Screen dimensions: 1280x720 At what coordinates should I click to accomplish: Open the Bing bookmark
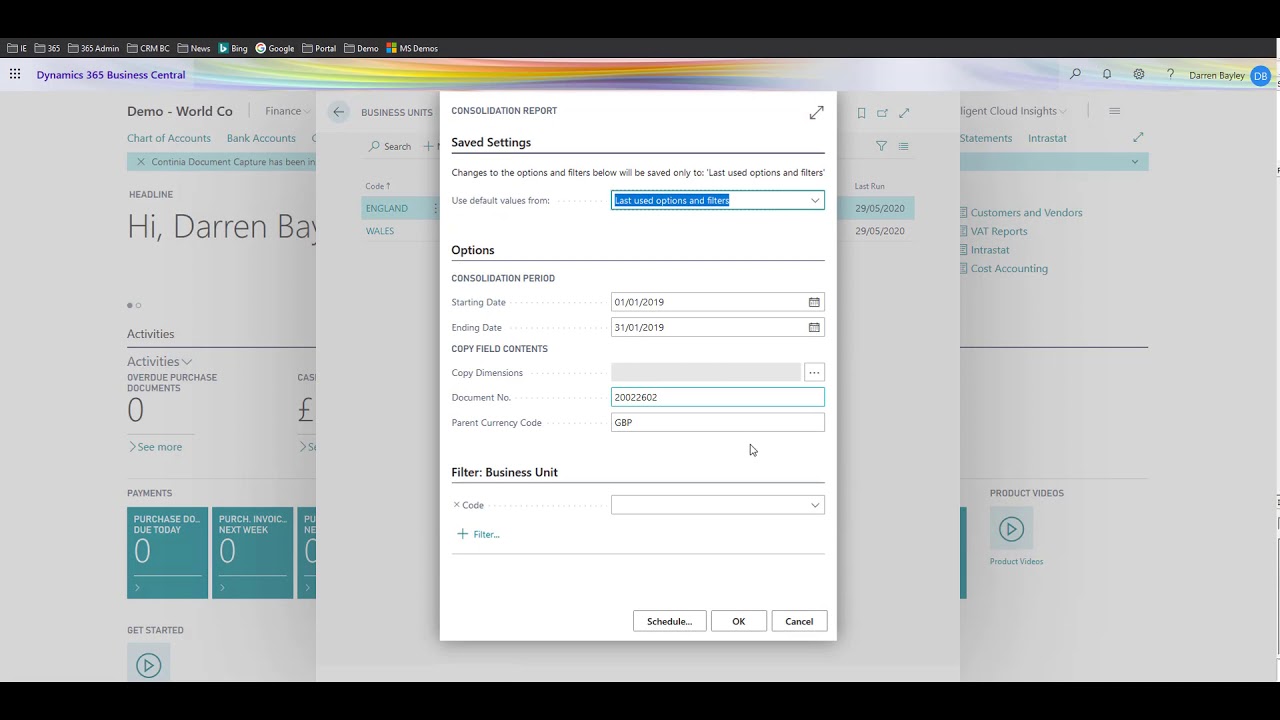tap(232, 48)
